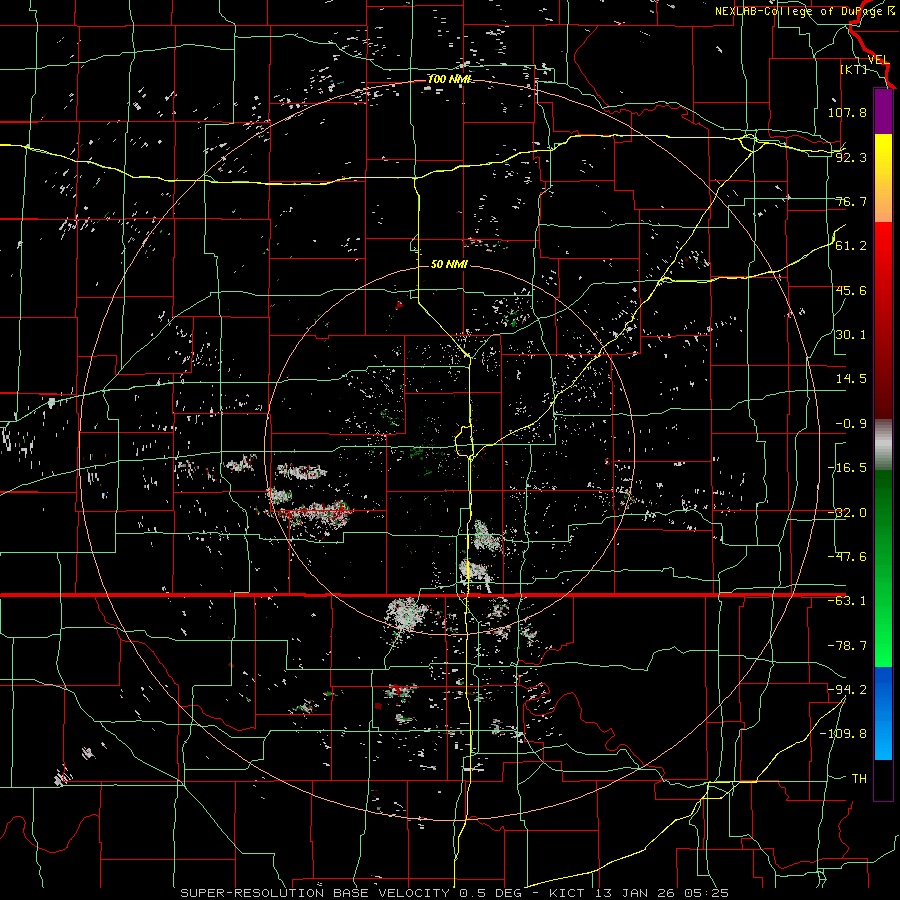Select the 30.1 velocity scale label
The height and width of the screenshot is (900, 900).
(851, 335)
